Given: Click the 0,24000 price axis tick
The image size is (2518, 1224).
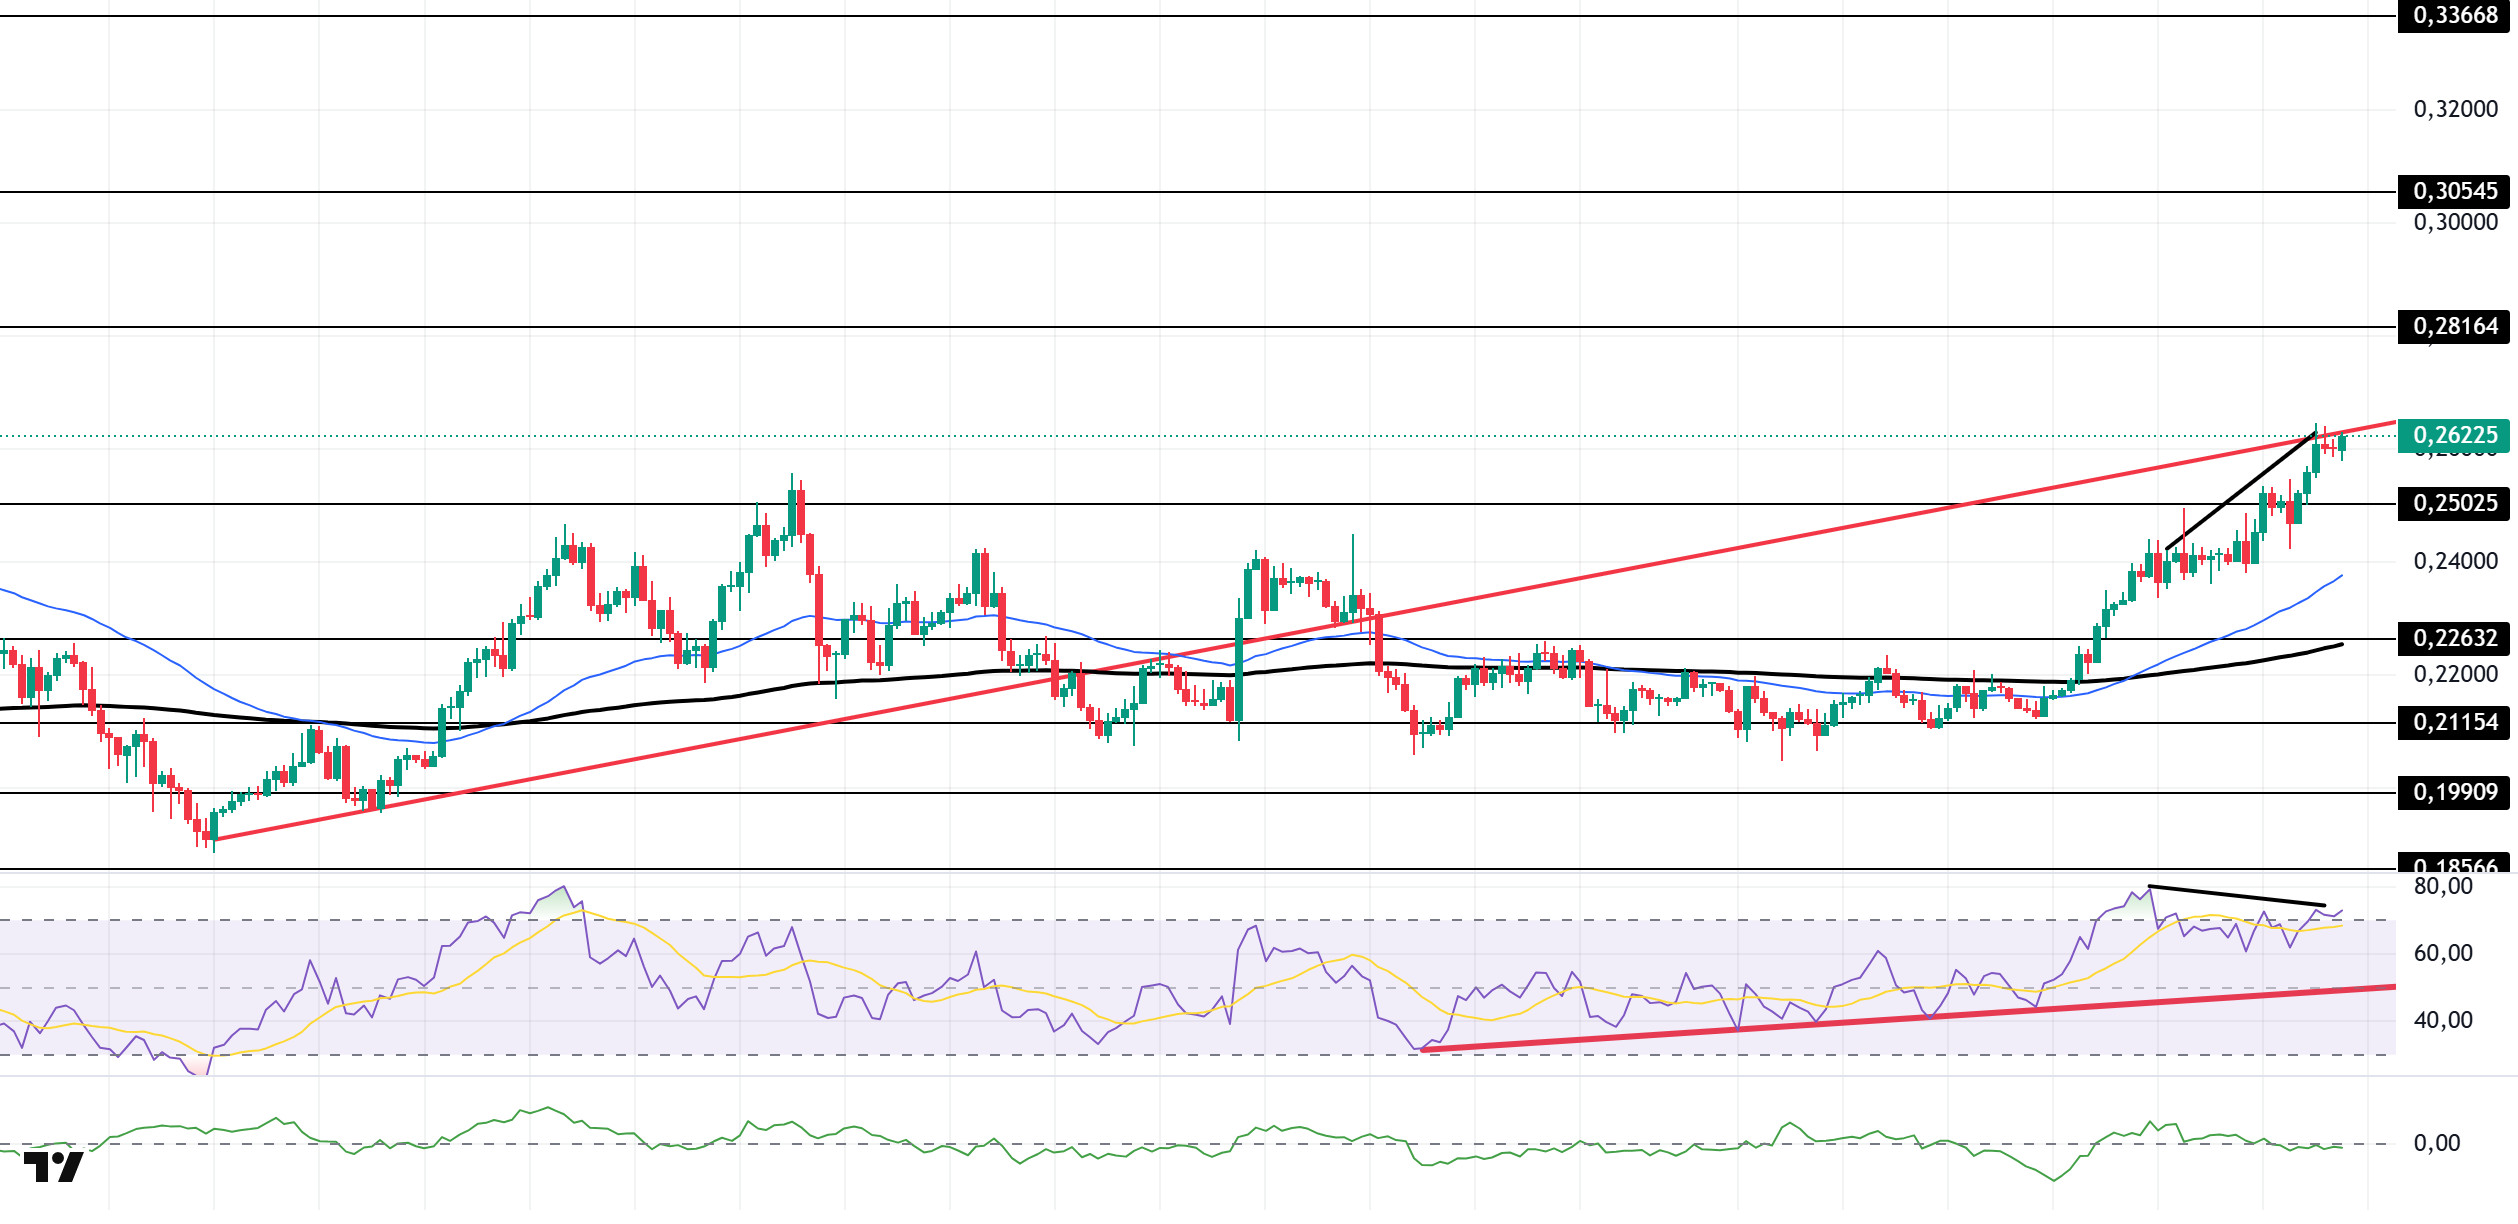Looking at the screenshot, I should (2455, 561).
